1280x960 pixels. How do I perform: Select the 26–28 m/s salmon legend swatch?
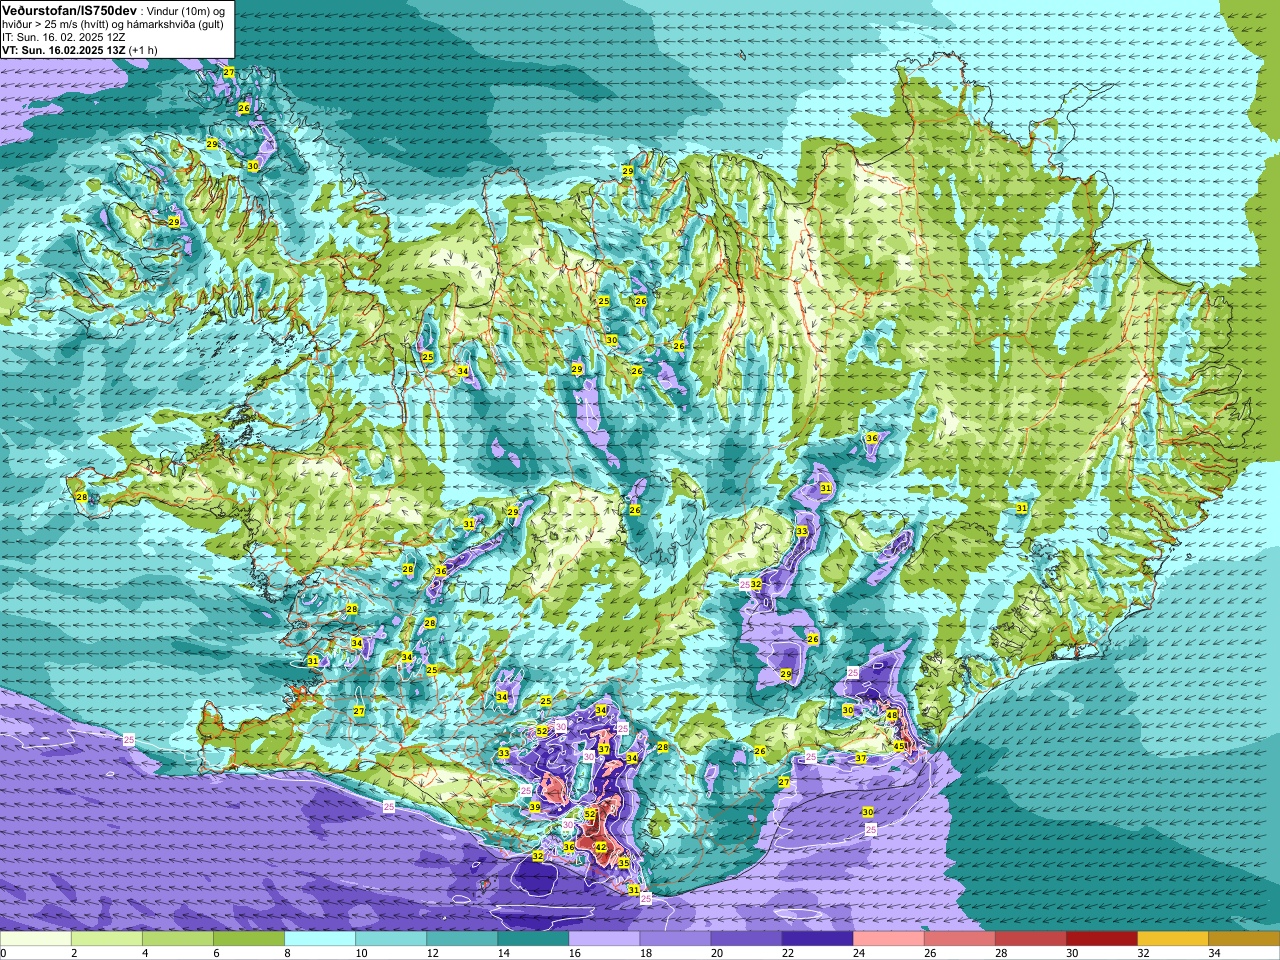click(959, 939)
